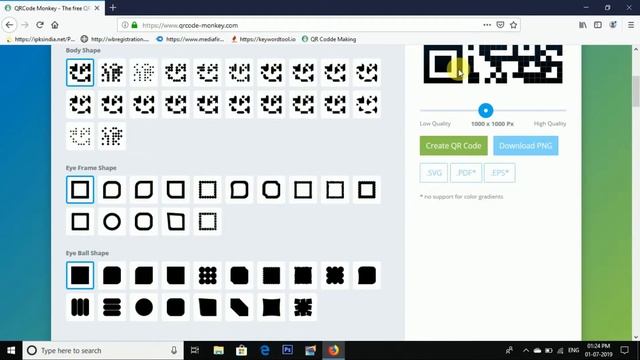The width and height of the screenshot is (640, 360).
Task: Click the page vertical scrollbar
Action: coord(636,91)
